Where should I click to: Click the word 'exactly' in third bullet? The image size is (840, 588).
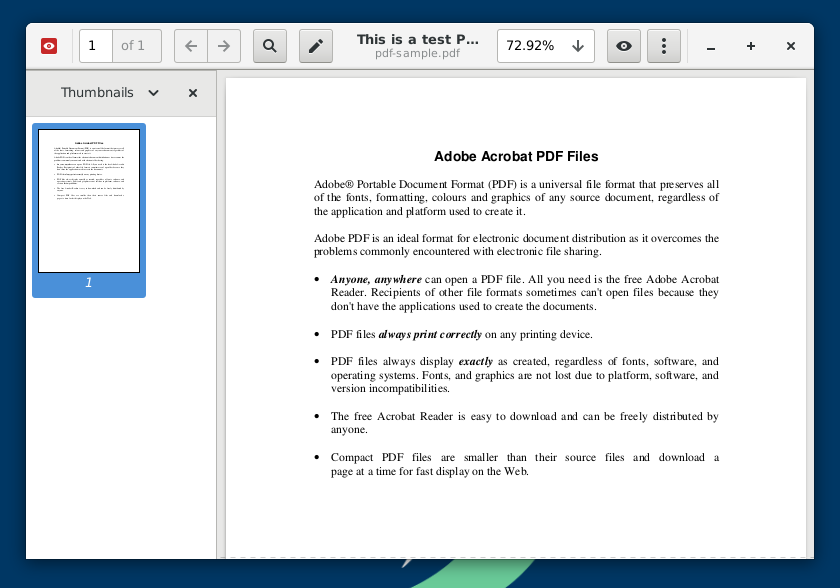476,361
